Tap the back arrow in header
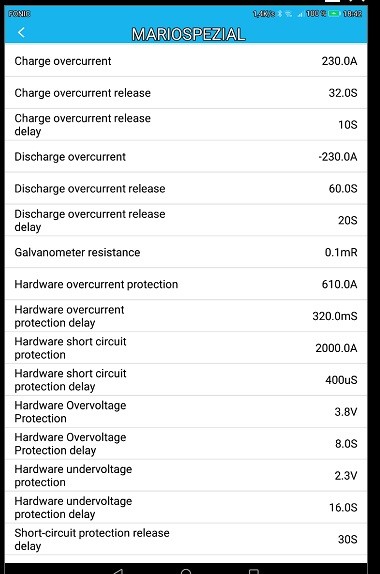Image resolution: width=380 pixels, height=574 pixels. tap(21, 33)
